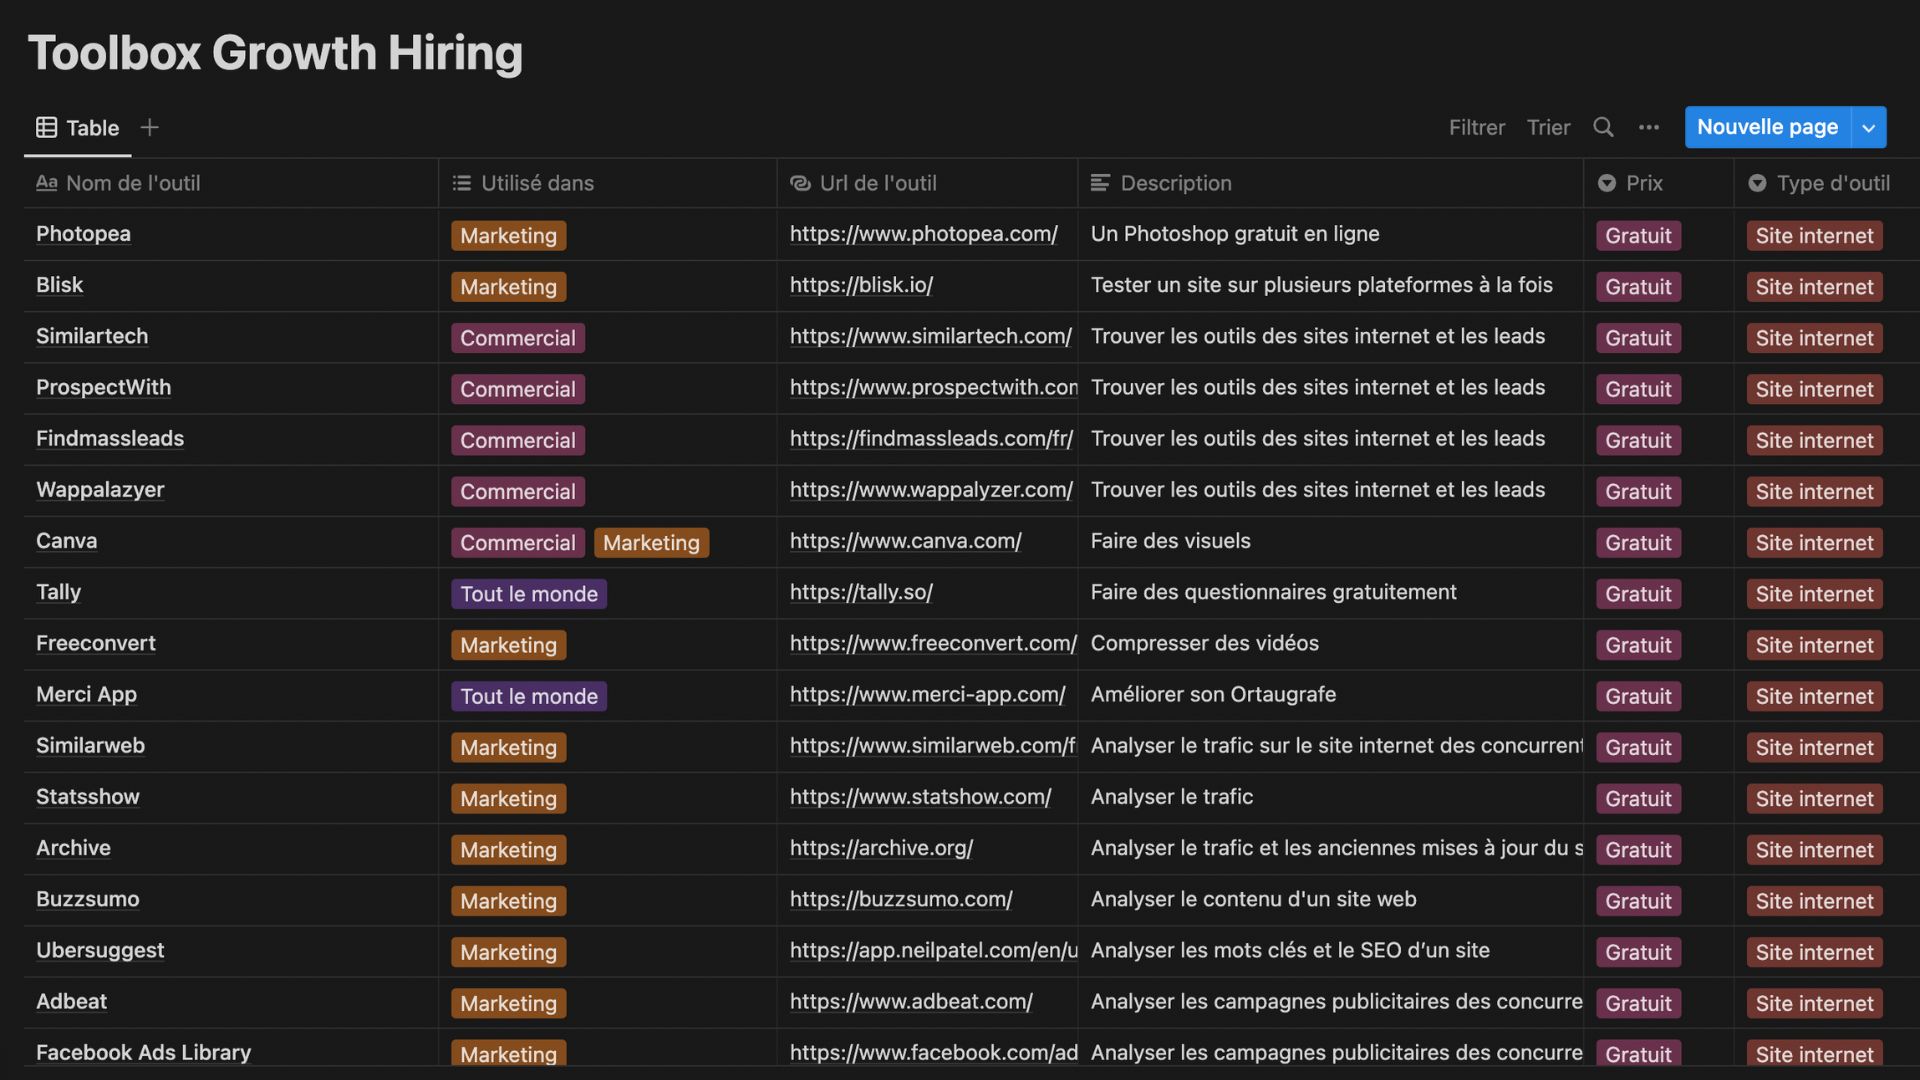The image size is (1920, 1080).
Task: Open the Nom de l'outil column header menu
Action: point(132,183)
